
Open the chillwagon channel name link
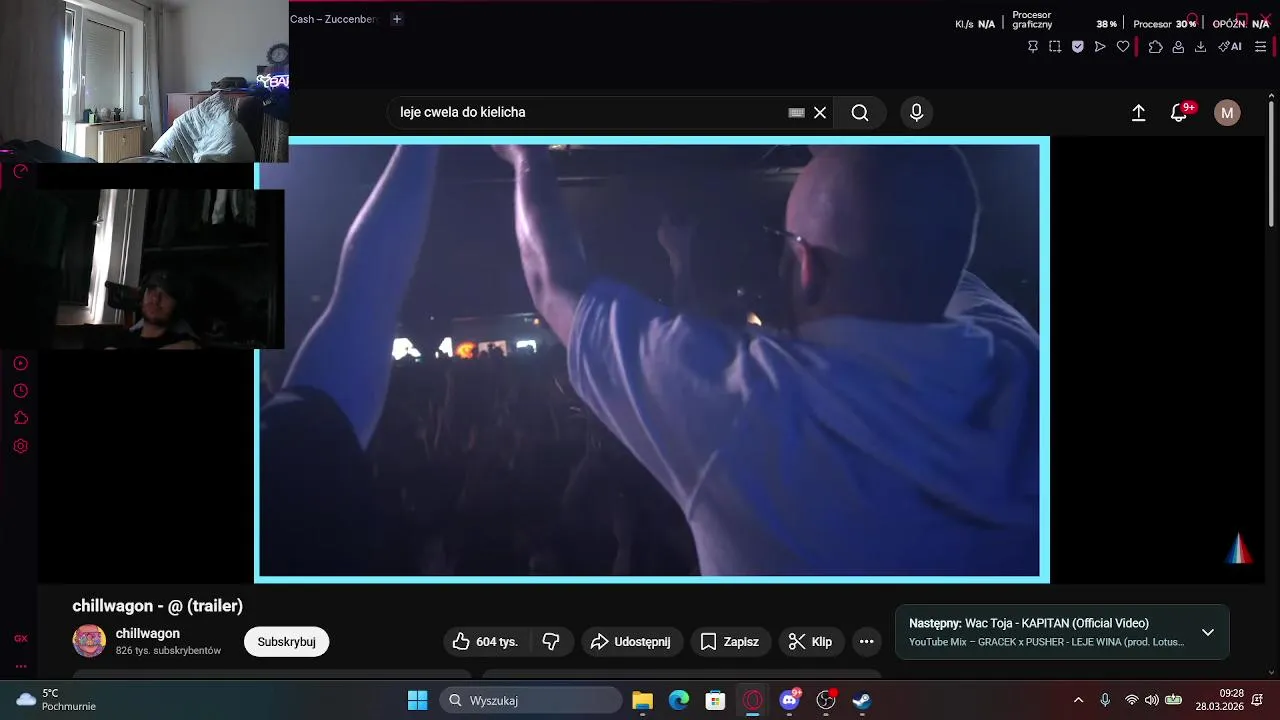coord(148,633)
